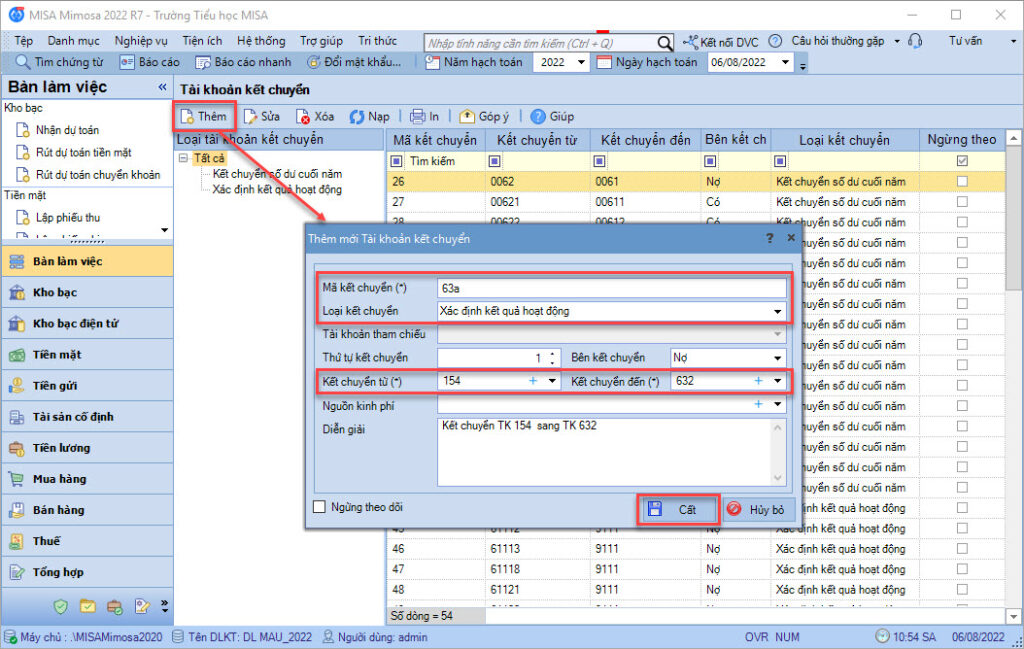Expand the Loại kết chuyển dropdown
The image size is (1024, 649).
click(778, 311)
